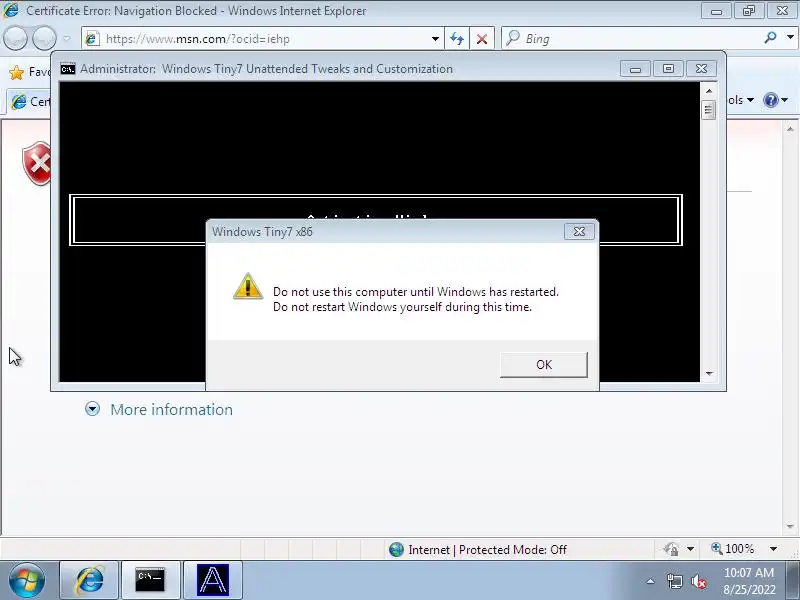Close the Administrator console window
The height and width of the screenshot is (600, 800).
pos(702,69)
